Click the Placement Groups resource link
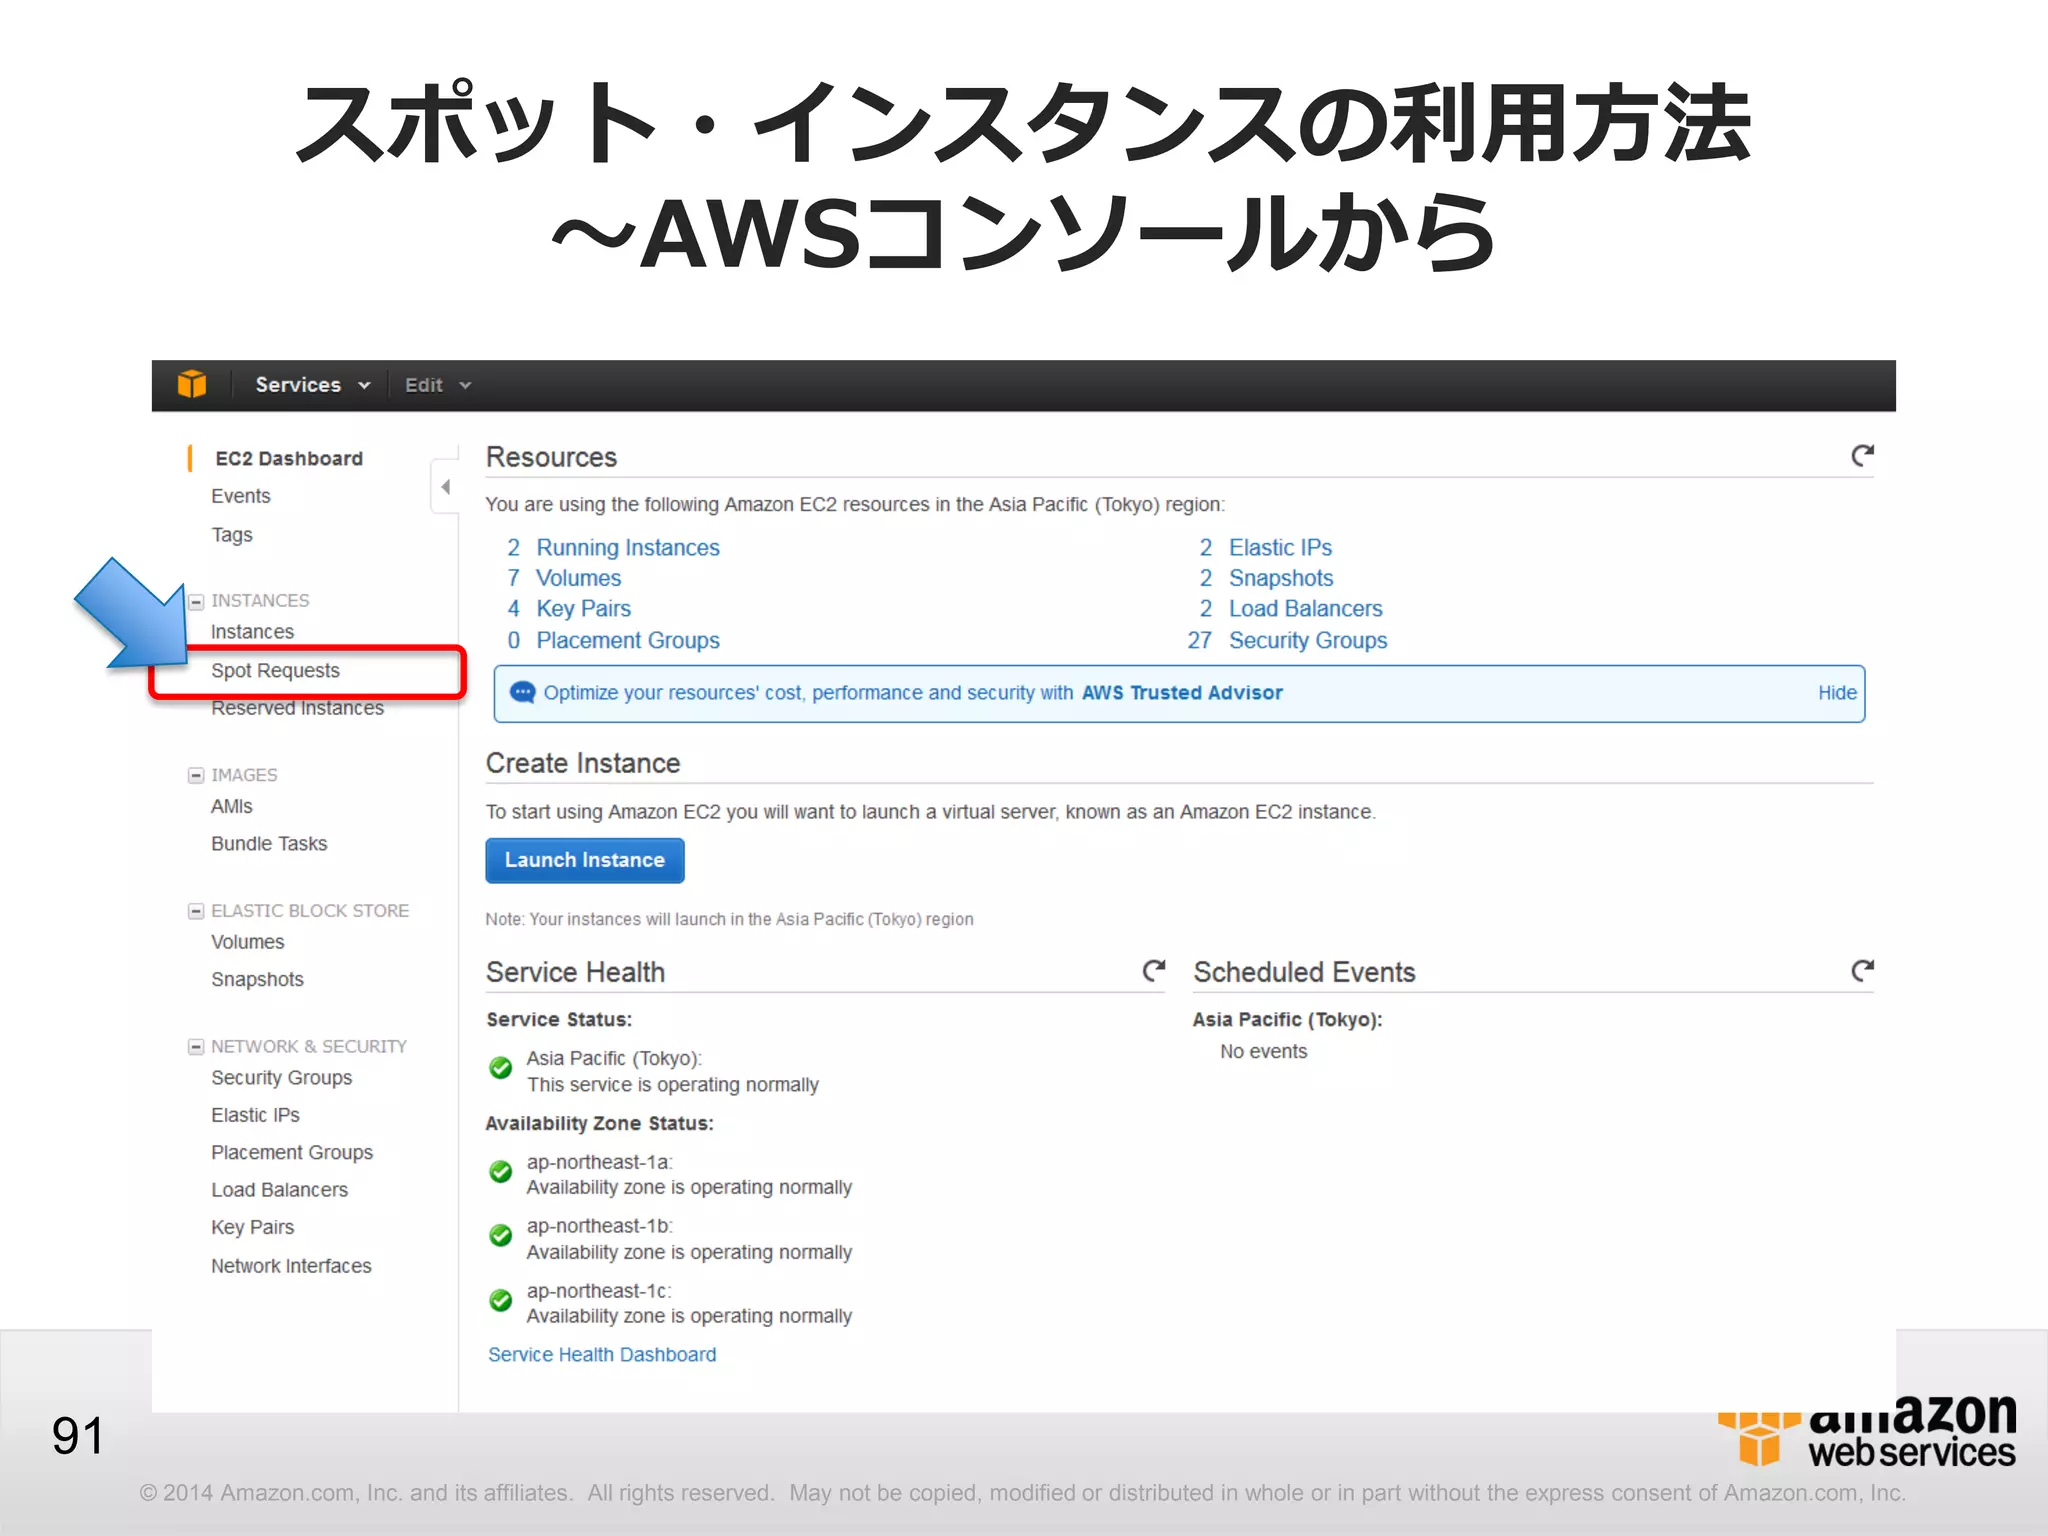The height and width of the screenshot is (1536, 2048). 628,640
